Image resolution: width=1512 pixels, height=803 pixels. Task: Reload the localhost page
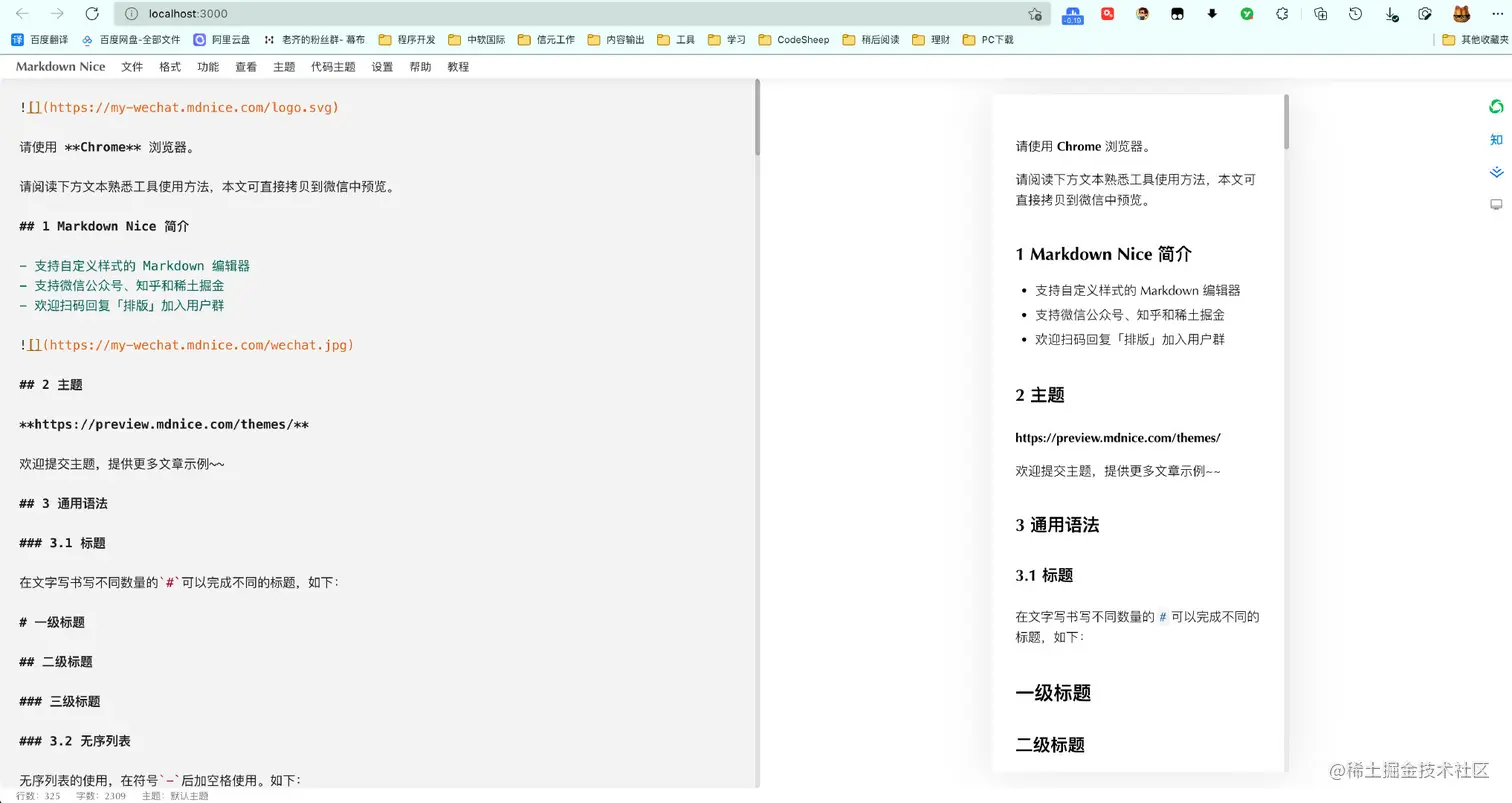click(92, 14)
